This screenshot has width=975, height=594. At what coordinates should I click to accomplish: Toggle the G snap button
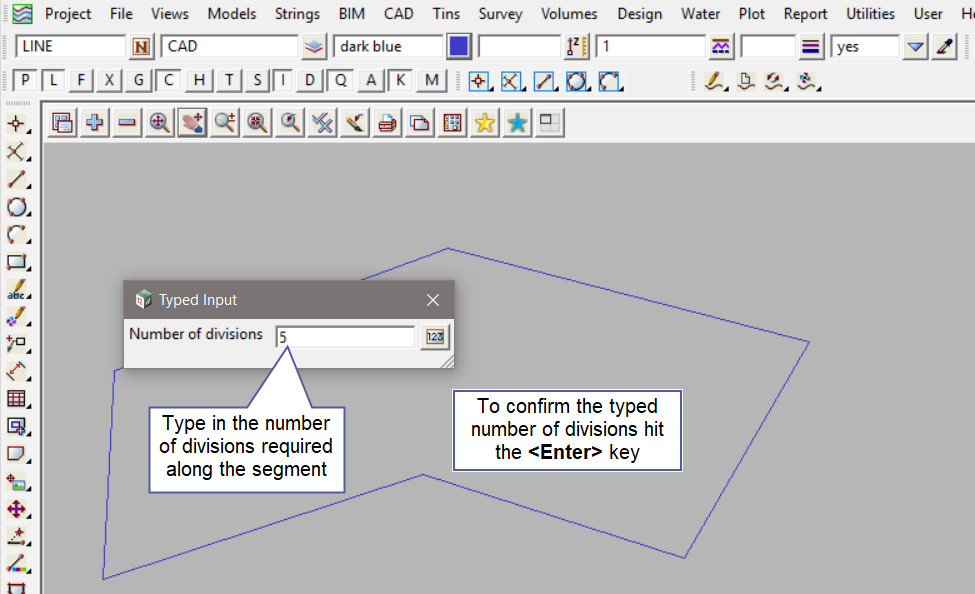[138, 80]
